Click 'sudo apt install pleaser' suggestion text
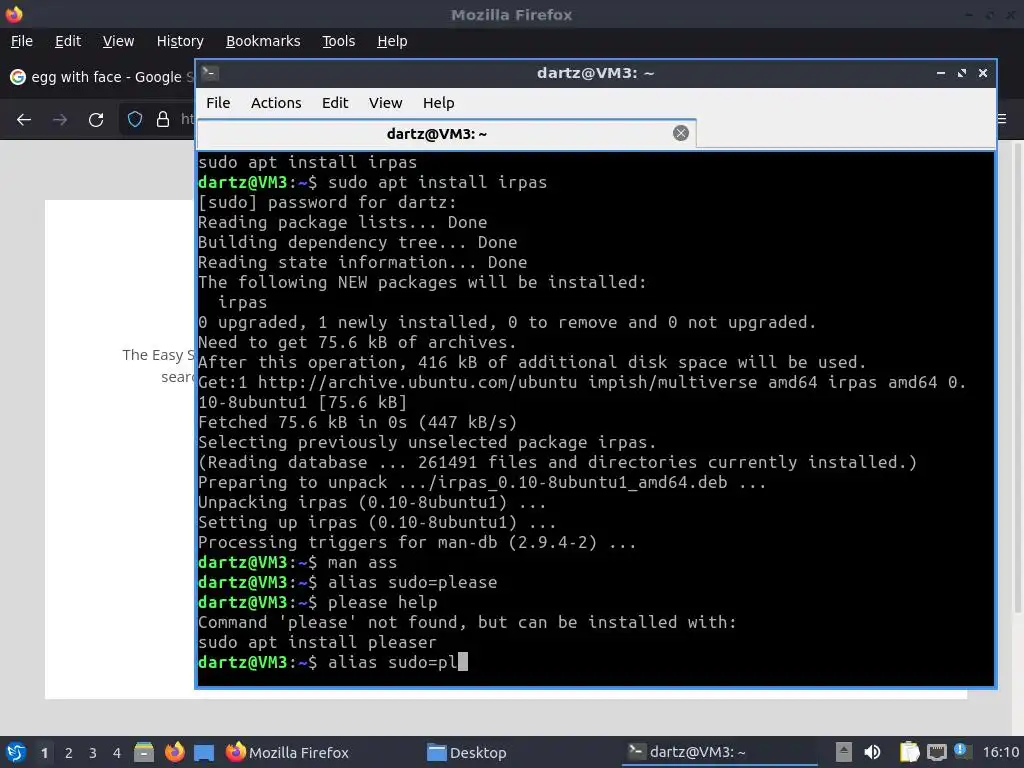The width and height of the screenshot is (1024, 768). pyautogui.click(x=317, y=643)
